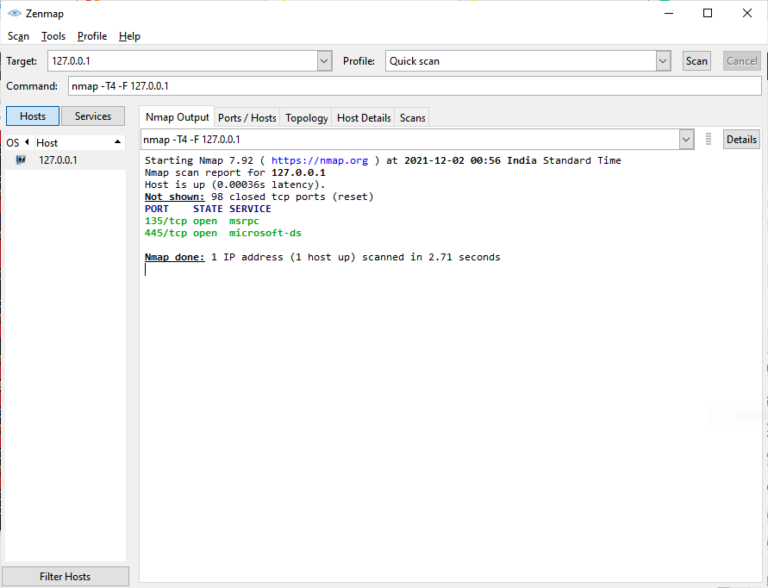Expand the scan output command dropdown
This screenshot has height=588, width=768.
686,140
